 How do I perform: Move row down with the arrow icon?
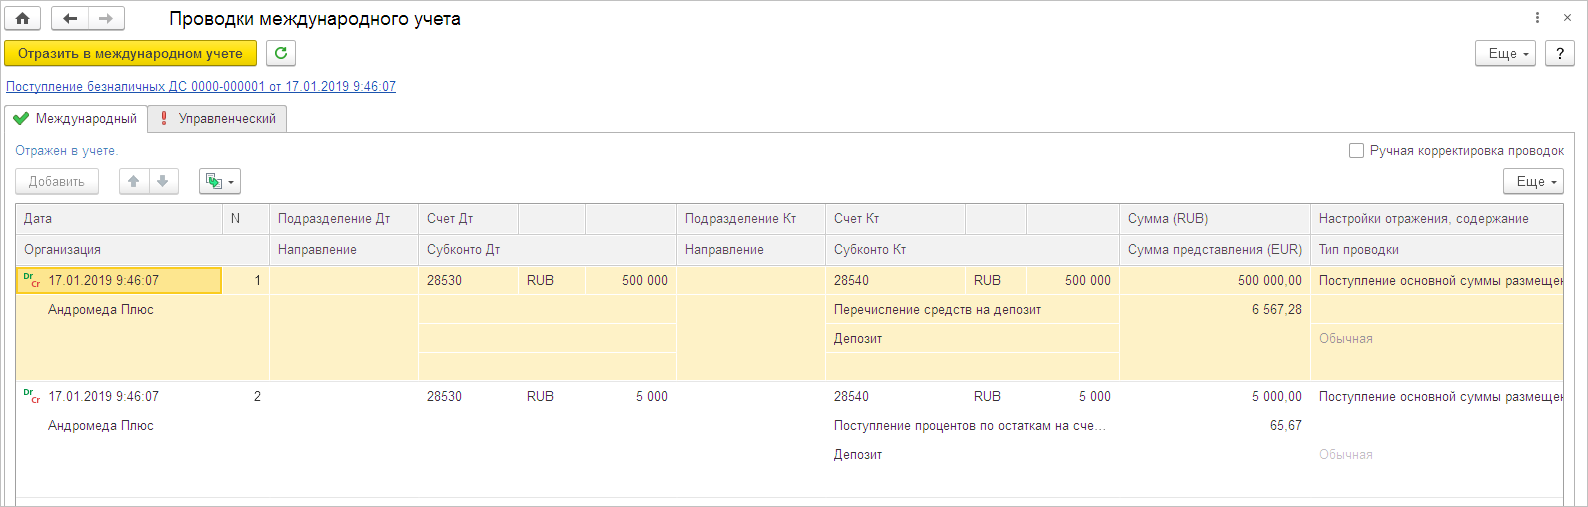162,181
